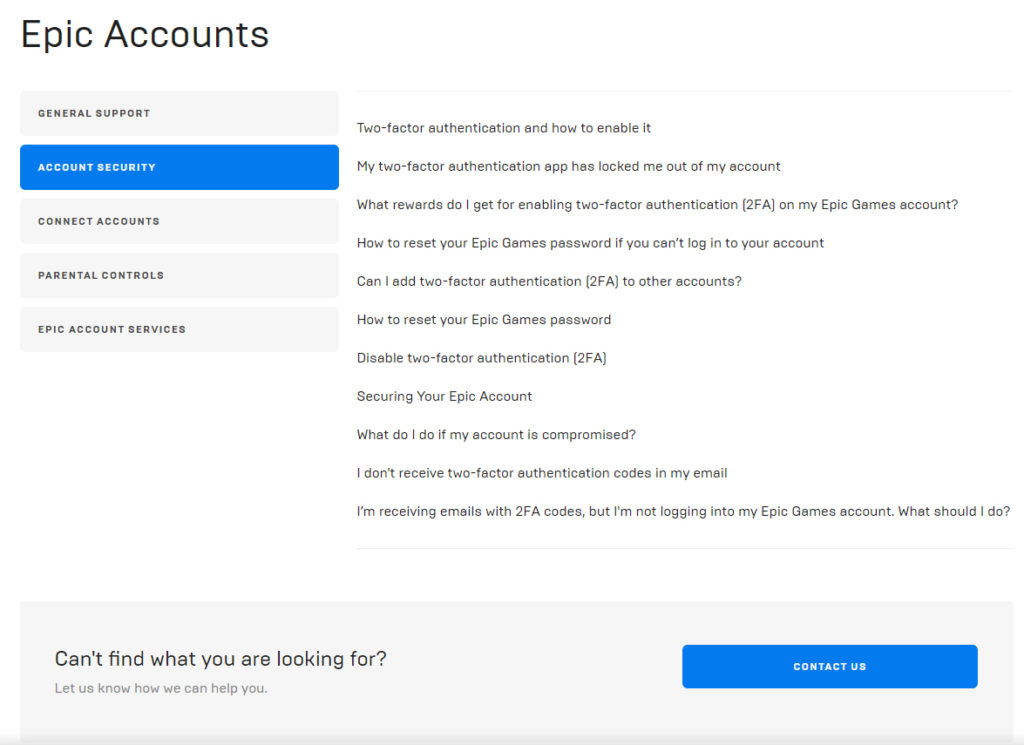This screenshot has width=1024, height=745.
Task: Open the General Support category
Action: [179, 113]
